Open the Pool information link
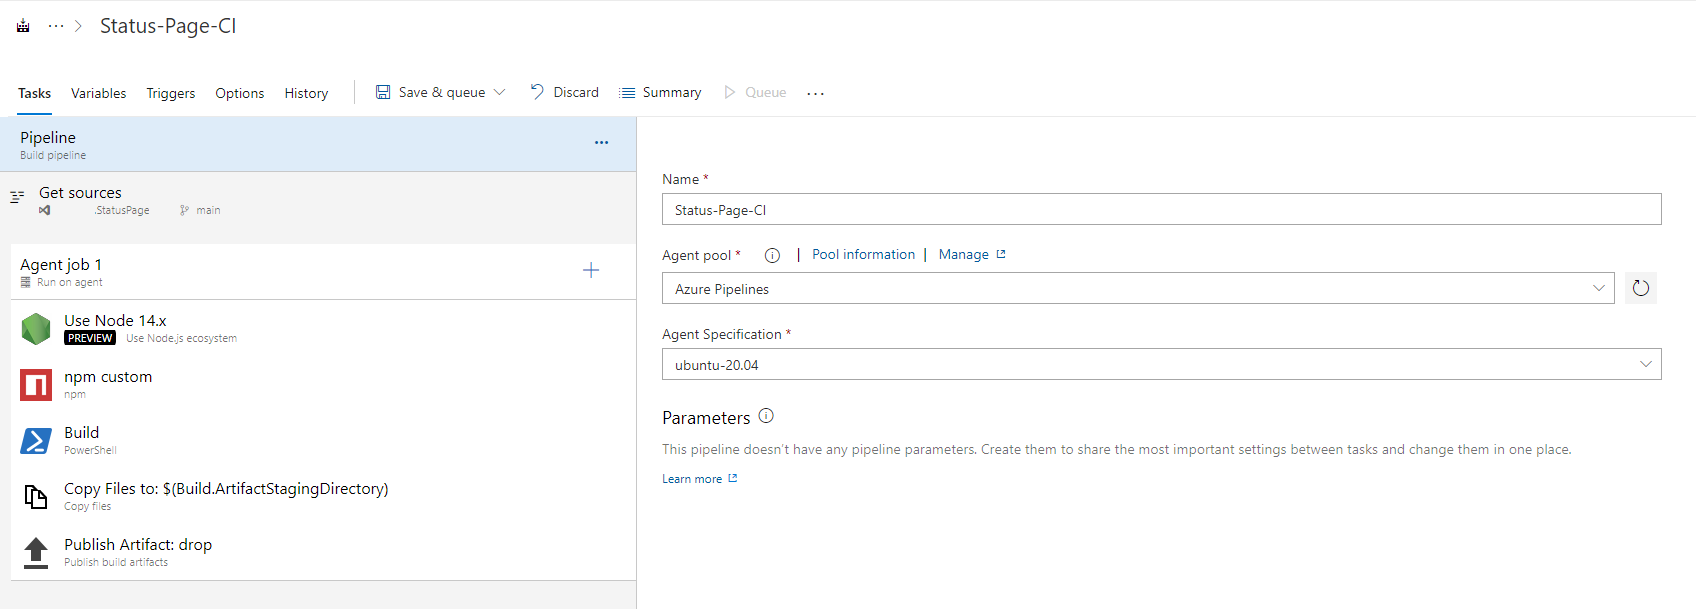1696x609 pixels. (x=863, y=254)
